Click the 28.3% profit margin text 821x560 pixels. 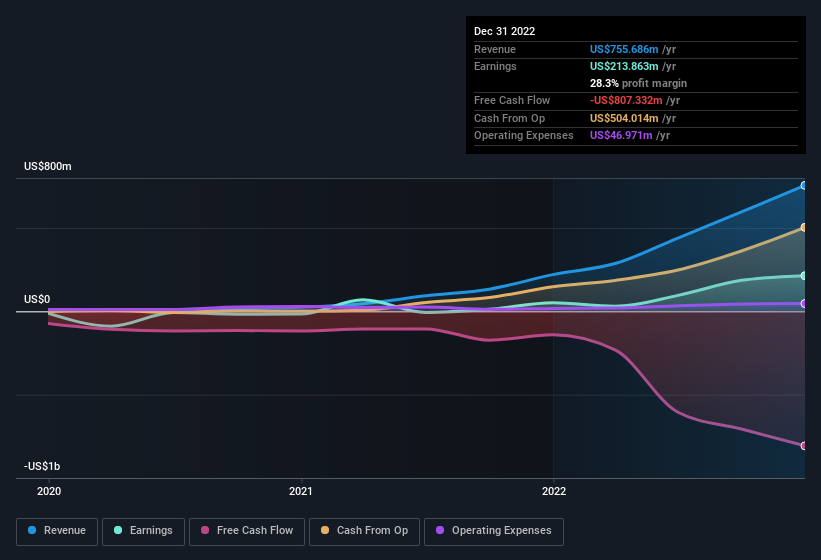pyautogui.click(x=638, y=83)
